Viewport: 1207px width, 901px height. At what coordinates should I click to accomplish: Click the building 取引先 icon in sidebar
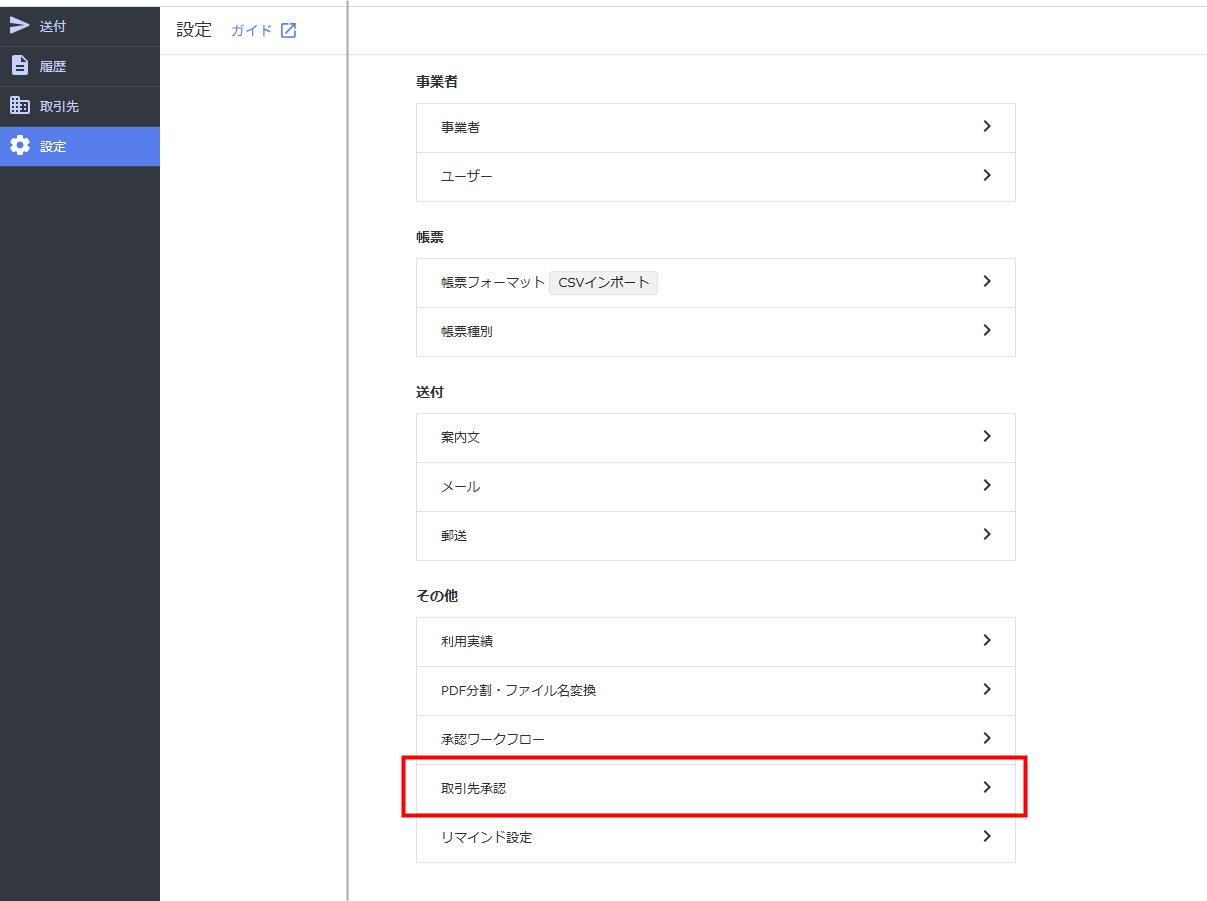(20, 106)
